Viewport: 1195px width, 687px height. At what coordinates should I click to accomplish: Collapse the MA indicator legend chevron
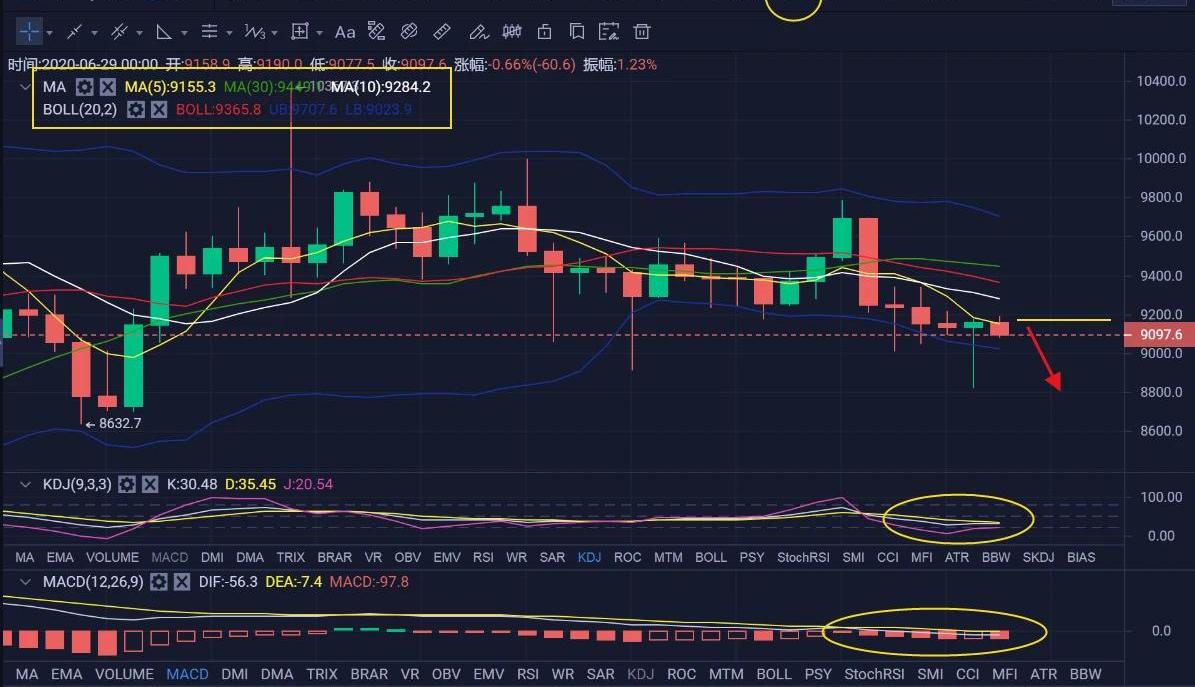click(26, 87)
